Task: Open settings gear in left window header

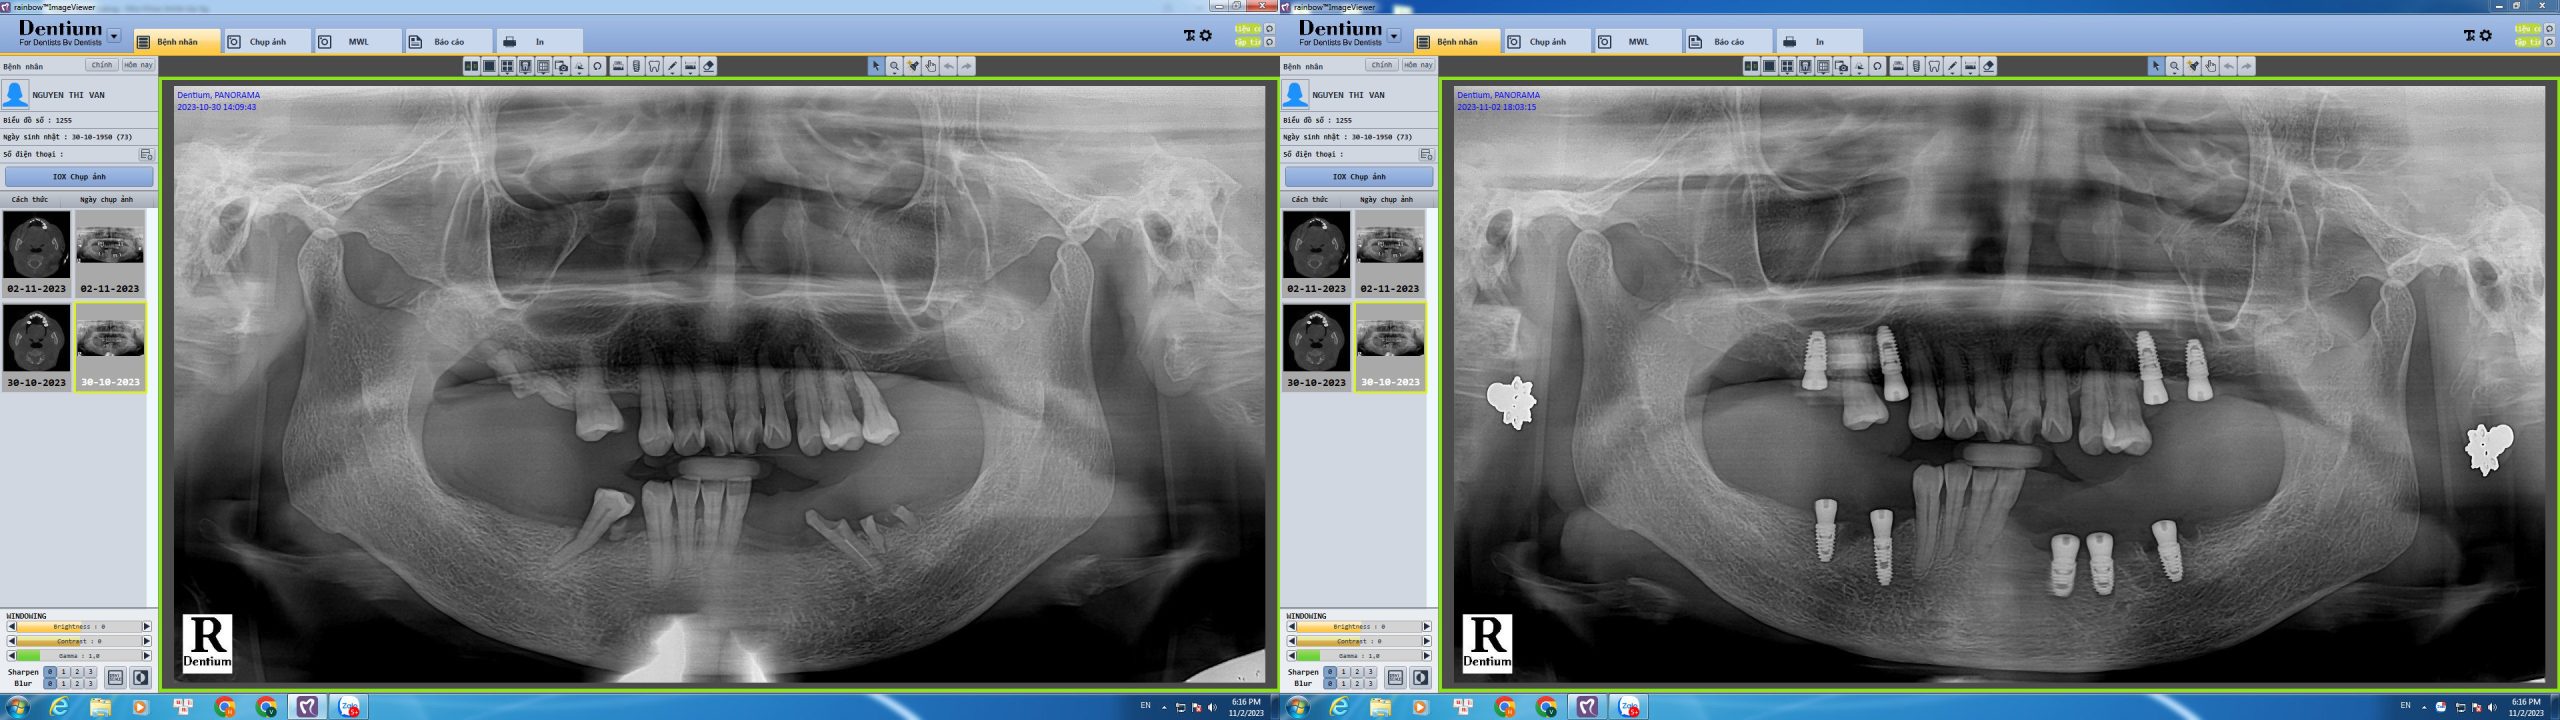Action: [1206, 36]
